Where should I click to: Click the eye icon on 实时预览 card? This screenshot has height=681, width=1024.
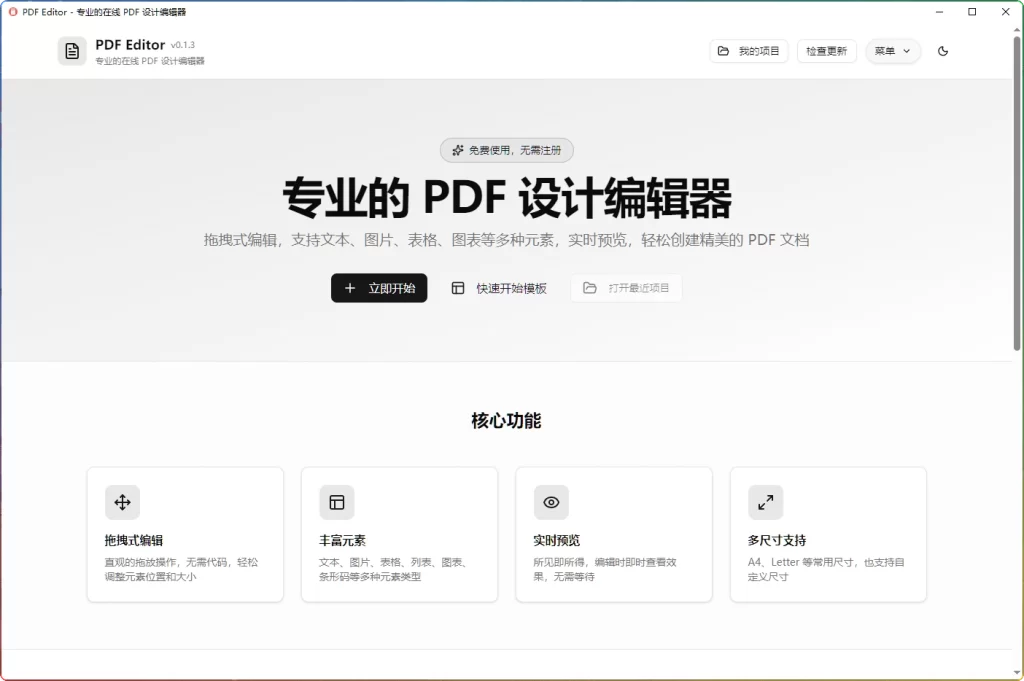click(x=550, y=502)
